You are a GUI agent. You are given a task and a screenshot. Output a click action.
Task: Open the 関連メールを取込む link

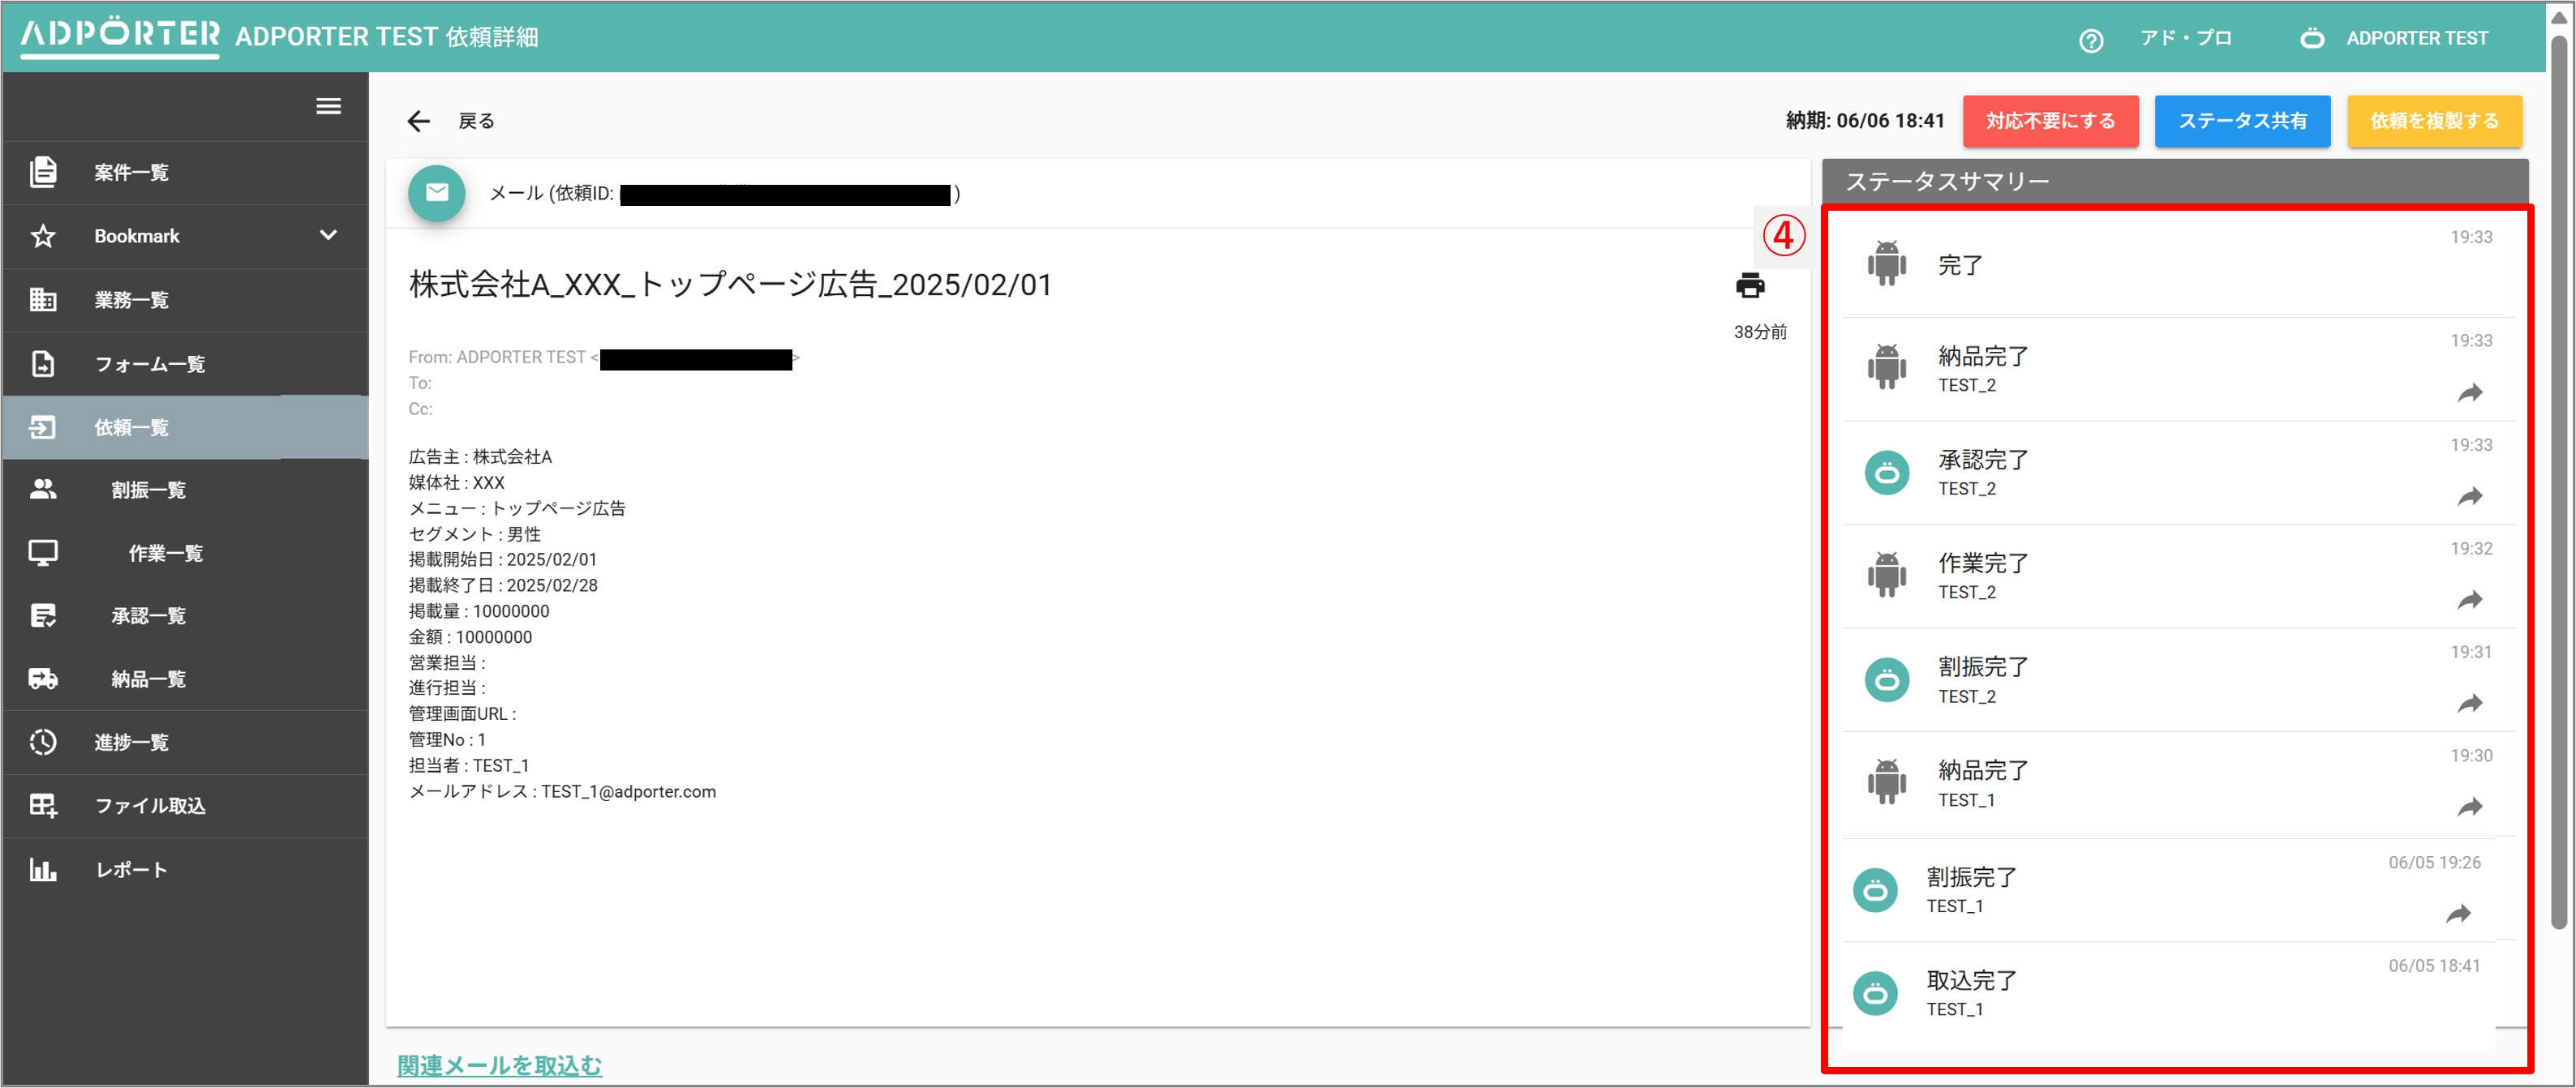click(x=498, y=1065)
